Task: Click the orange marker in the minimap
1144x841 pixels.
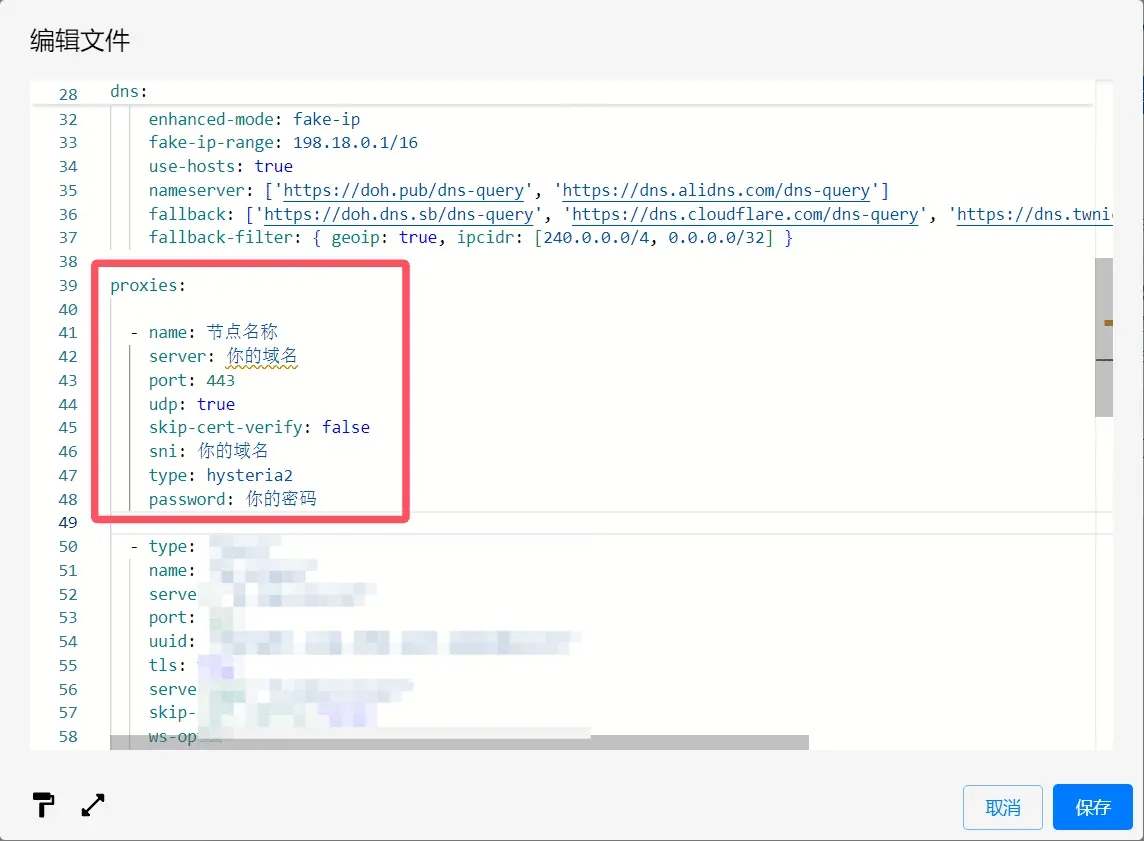Action: pos(1108,323)
